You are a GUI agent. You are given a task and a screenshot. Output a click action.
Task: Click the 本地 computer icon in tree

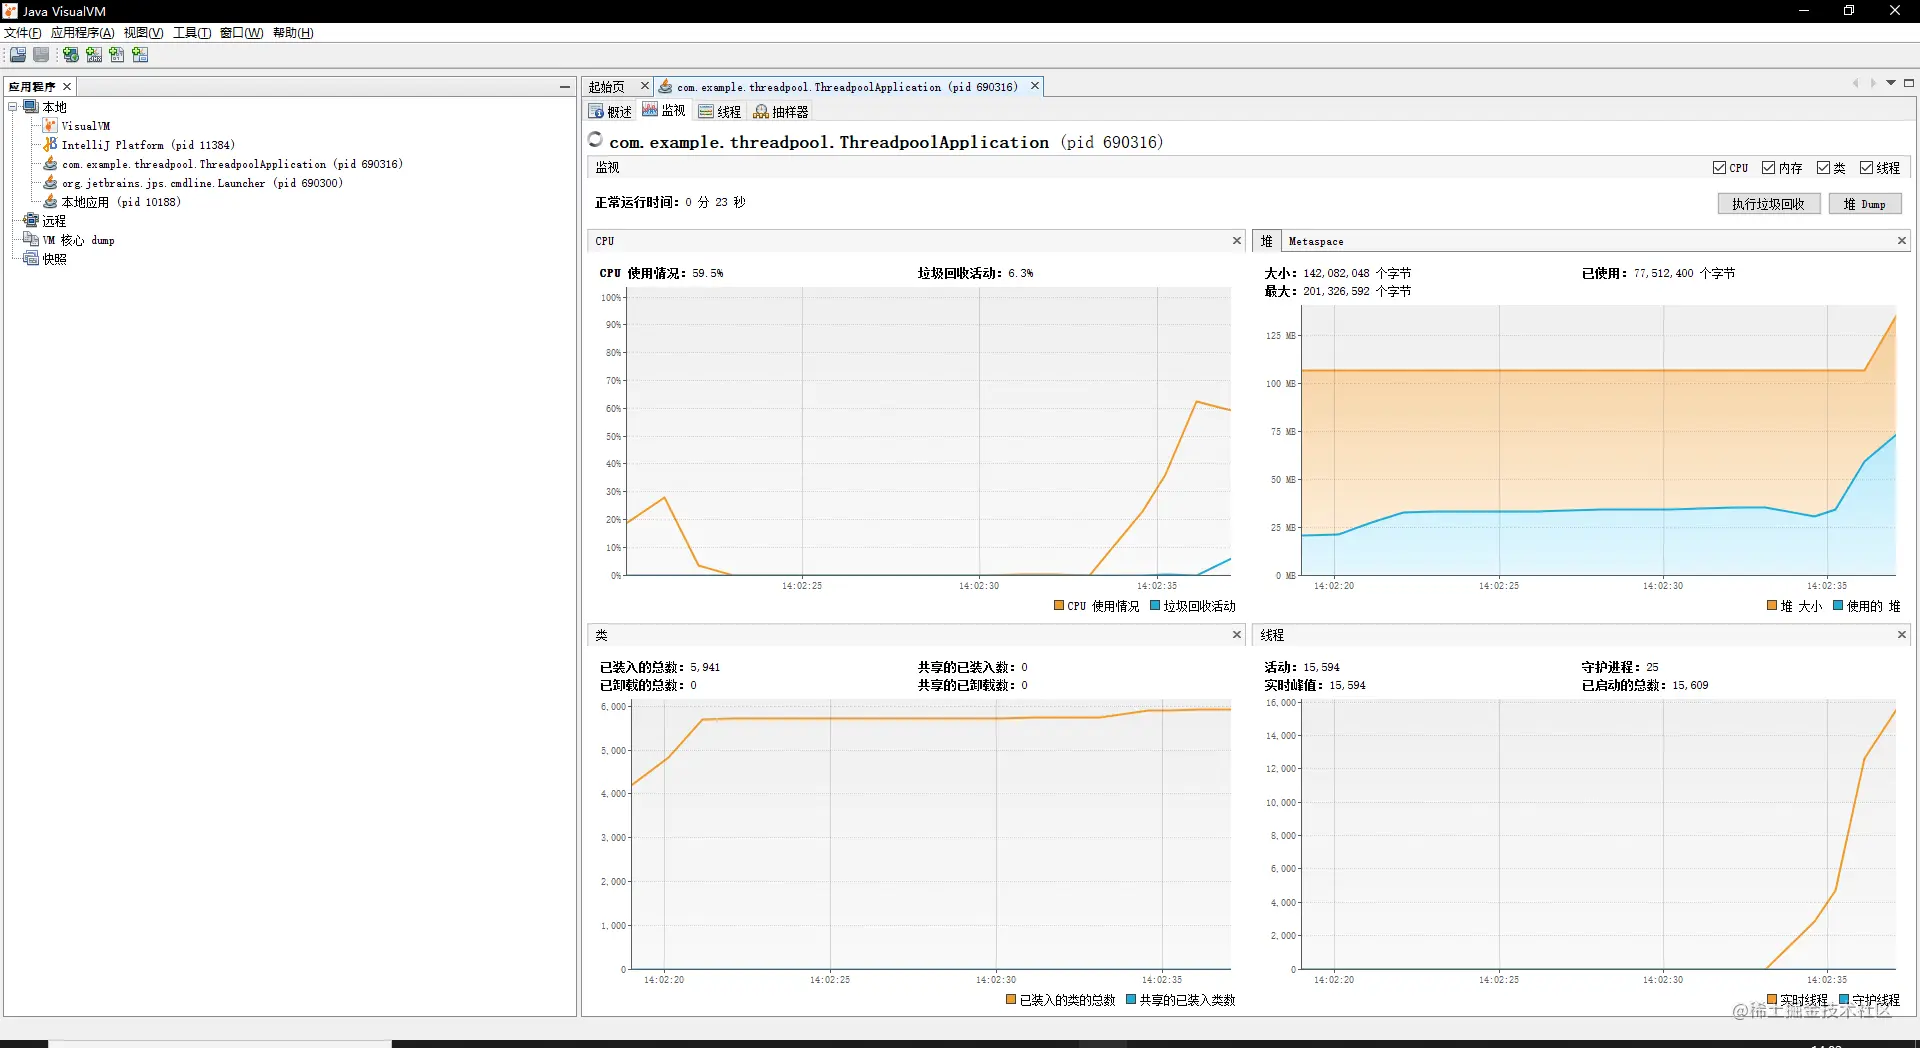[x=31, y=107]
